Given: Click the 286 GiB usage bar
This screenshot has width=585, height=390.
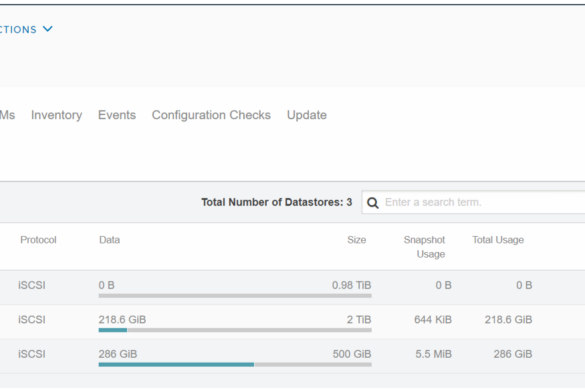Looking at the screenshot, I should point(235,364).
